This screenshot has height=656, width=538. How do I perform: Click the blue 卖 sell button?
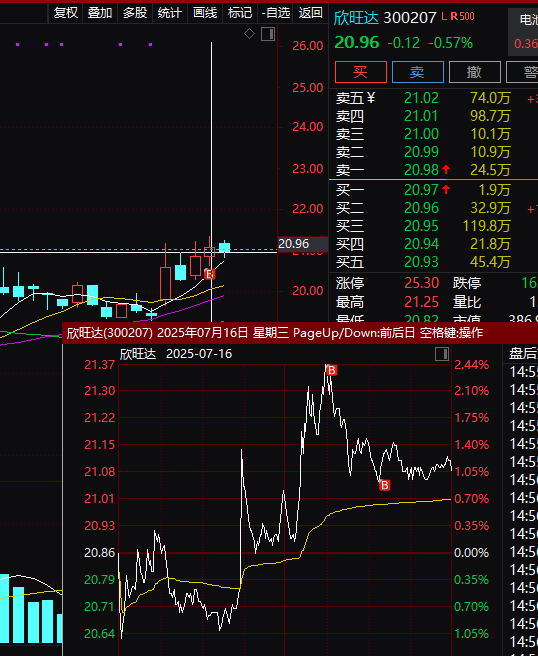418,72
